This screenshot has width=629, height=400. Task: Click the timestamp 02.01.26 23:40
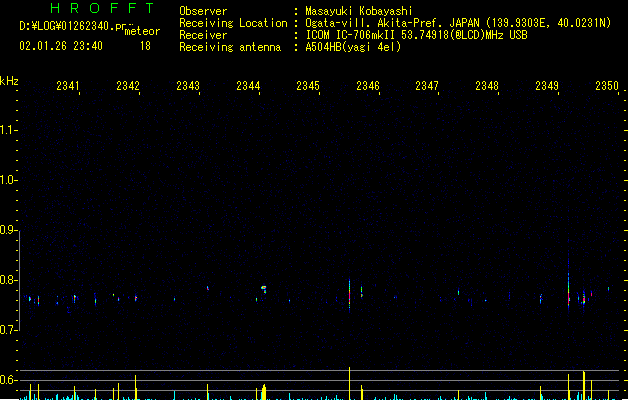(x=61, y=46)
